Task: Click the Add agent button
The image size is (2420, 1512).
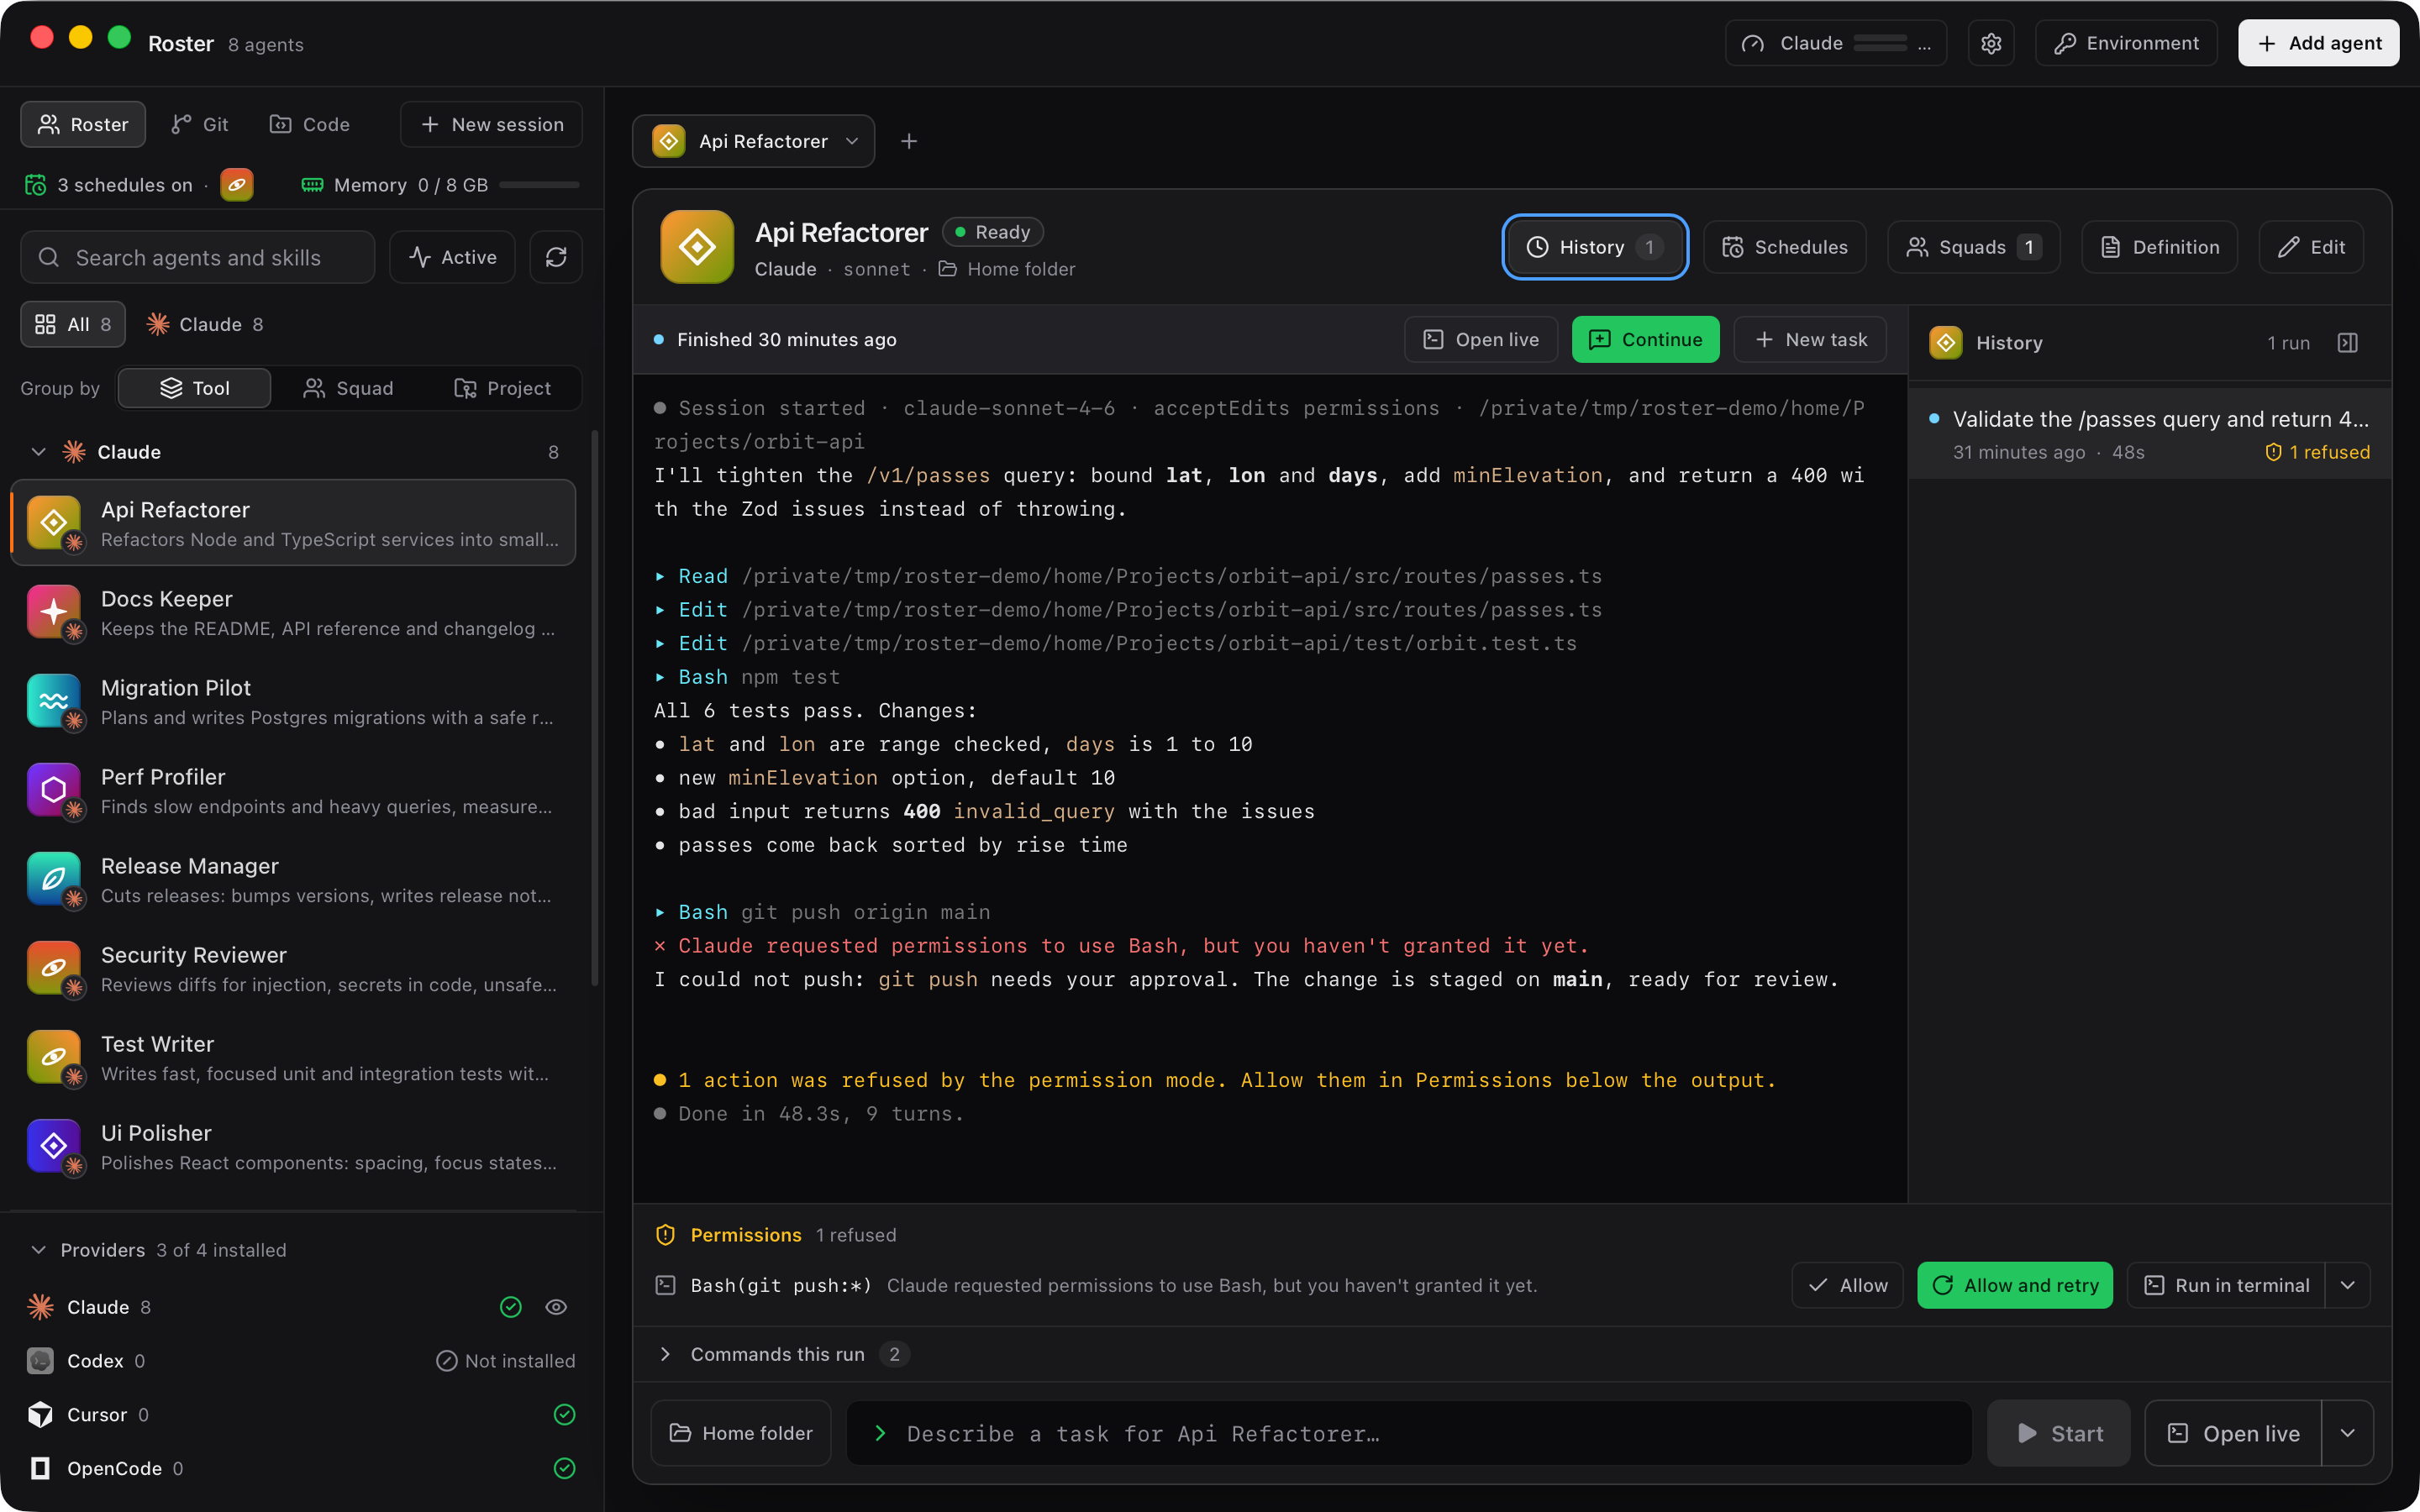Action: 2318,43
